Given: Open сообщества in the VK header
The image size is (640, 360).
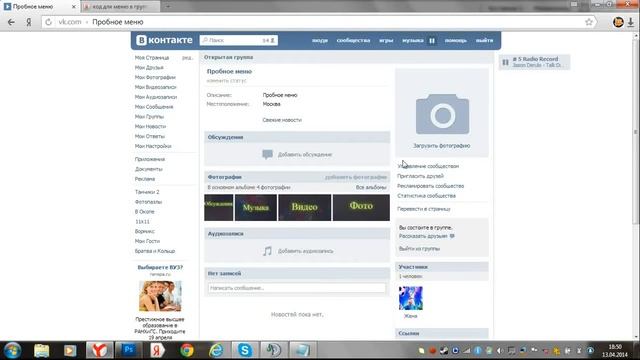Looking at the screenshot, I should pos(353,40).
